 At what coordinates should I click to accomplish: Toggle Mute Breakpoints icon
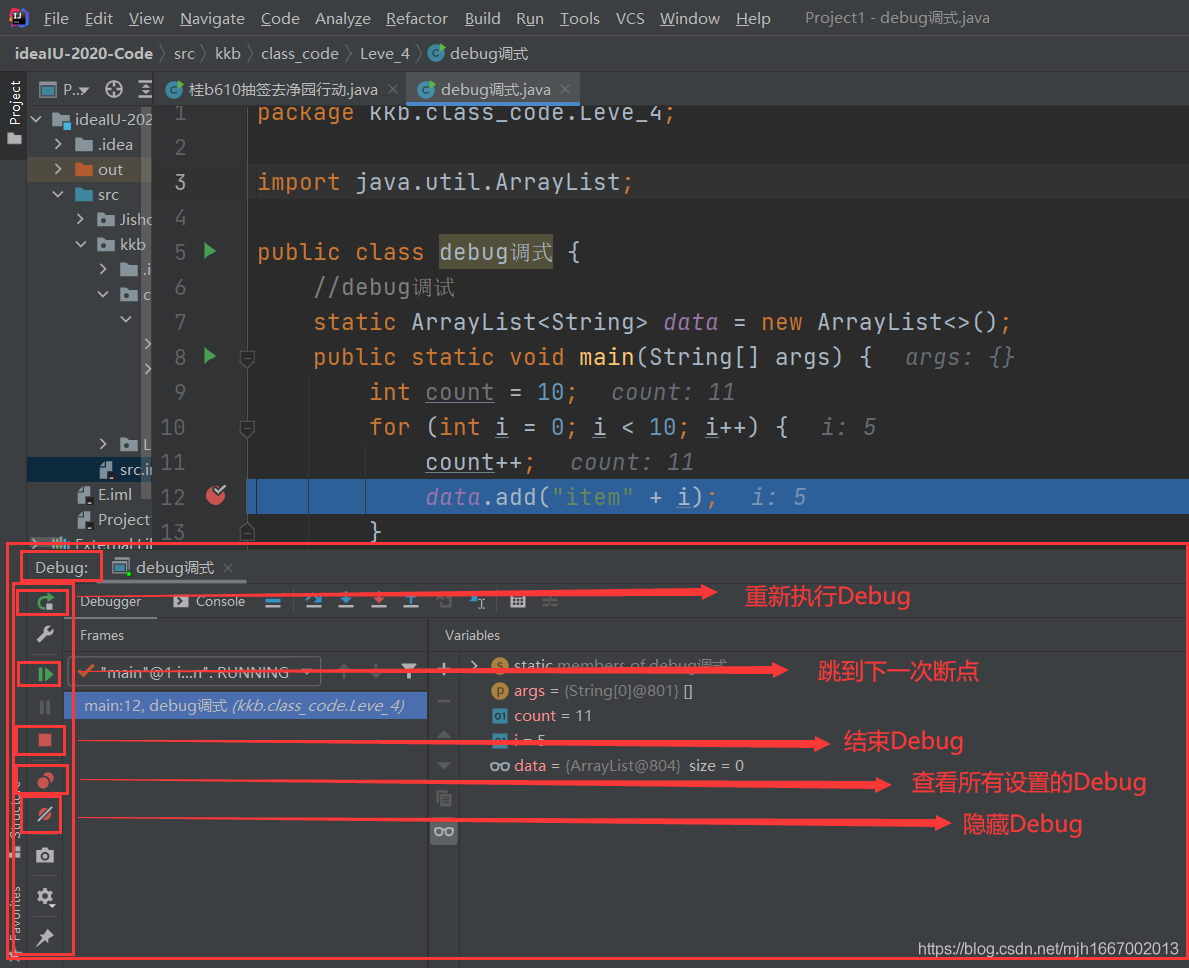pyautogui.click(x=45, y=815)
